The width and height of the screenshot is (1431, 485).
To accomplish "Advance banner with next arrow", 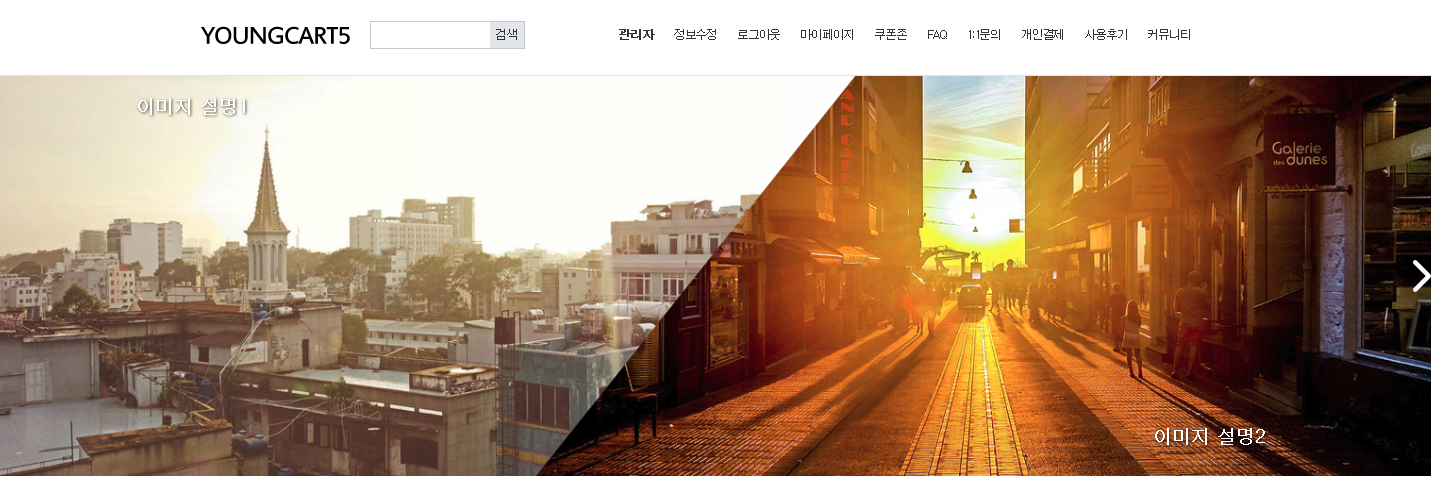I will pos(1419,276).
